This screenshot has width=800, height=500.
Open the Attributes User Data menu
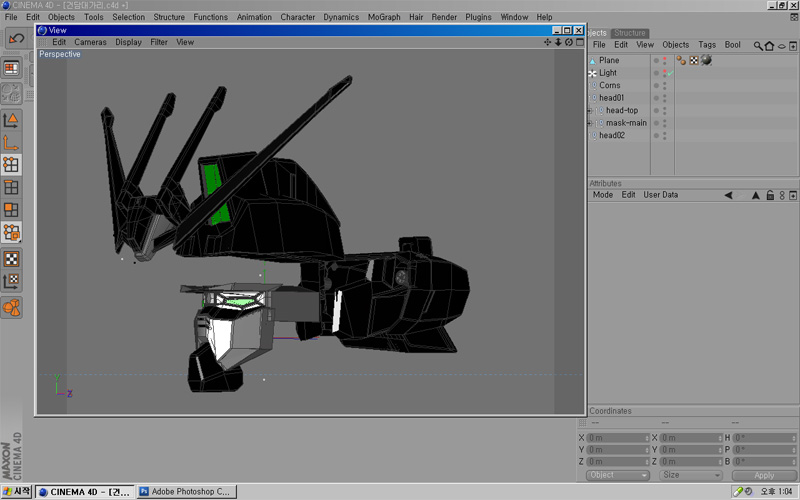pos(661,195)
